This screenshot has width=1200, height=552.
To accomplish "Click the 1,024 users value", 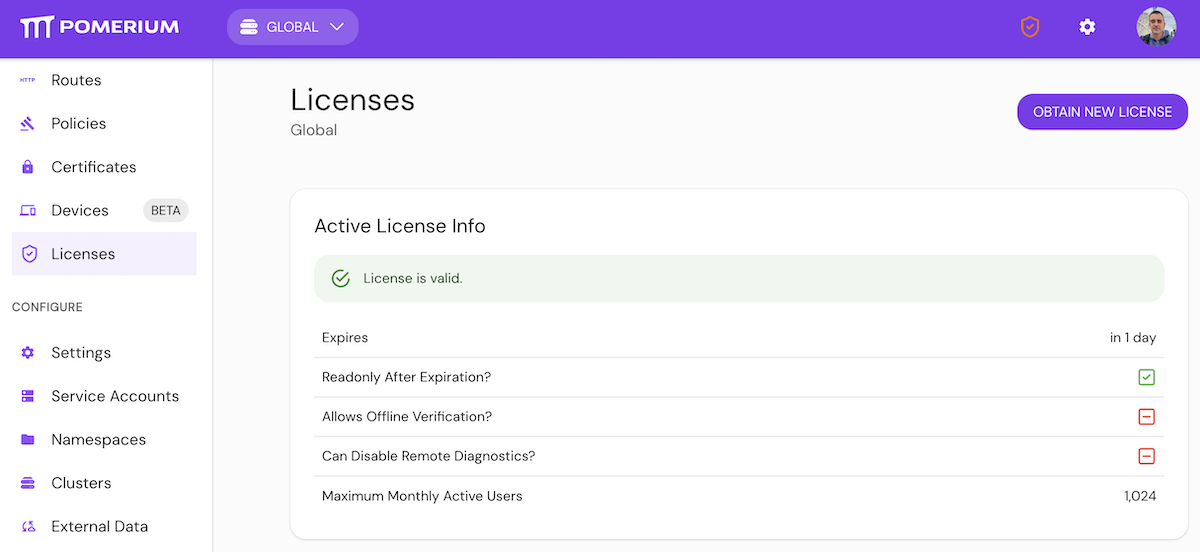I will tap(1140, 496).
